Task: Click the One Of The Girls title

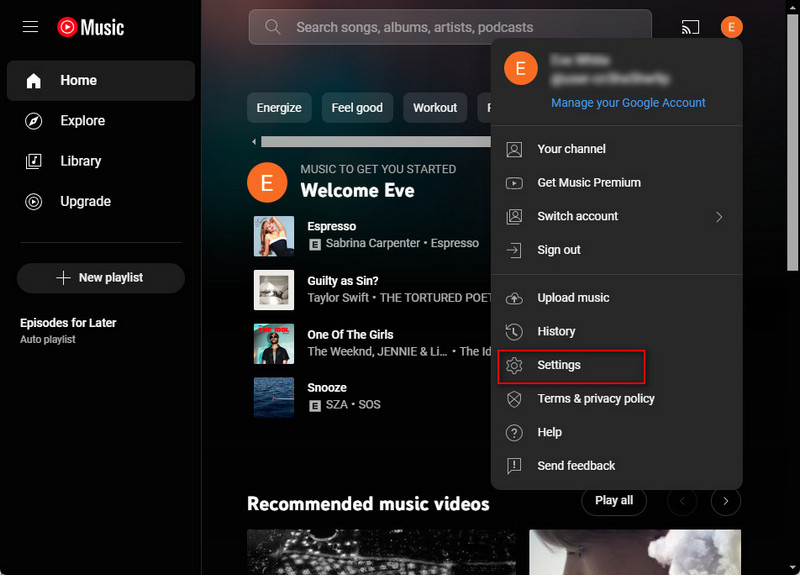Action: coord(350,335)
